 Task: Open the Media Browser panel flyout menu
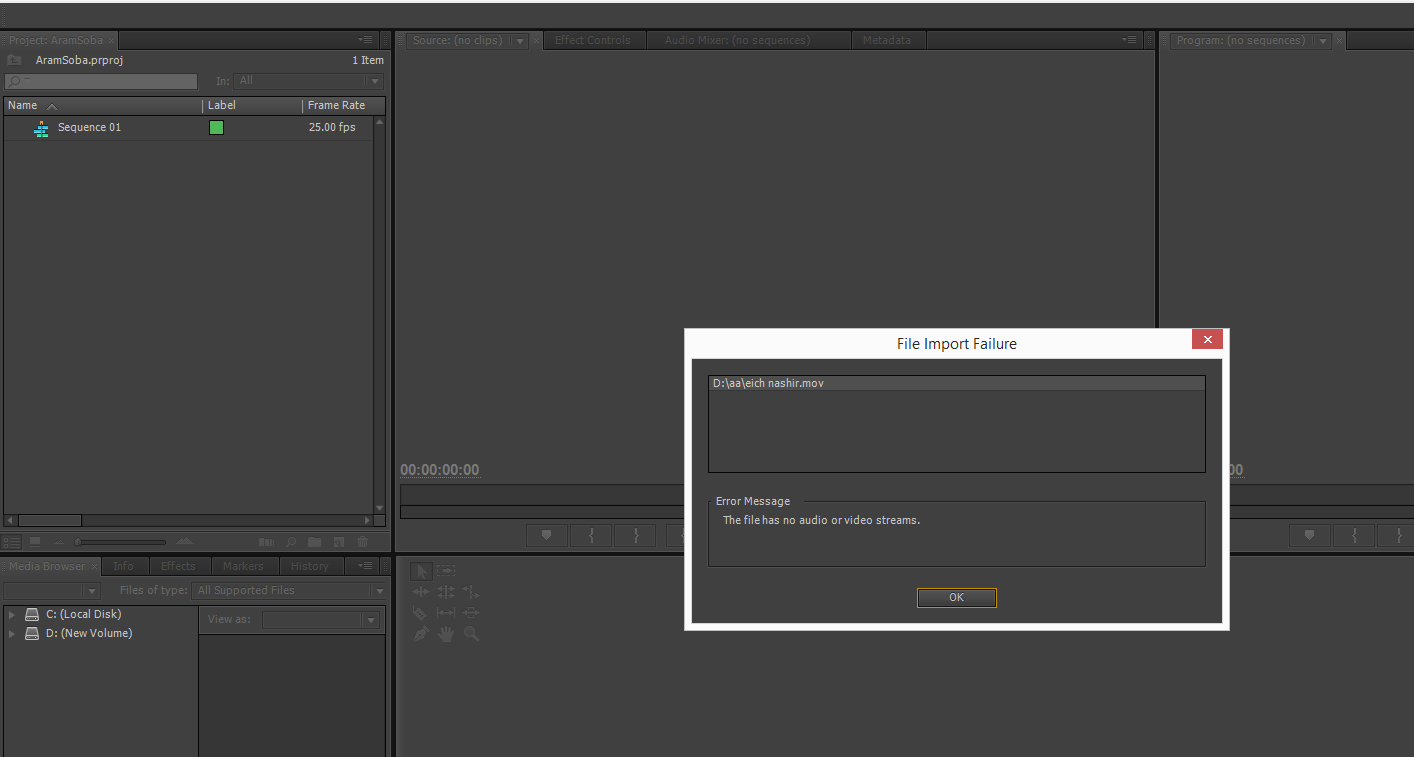365,566
